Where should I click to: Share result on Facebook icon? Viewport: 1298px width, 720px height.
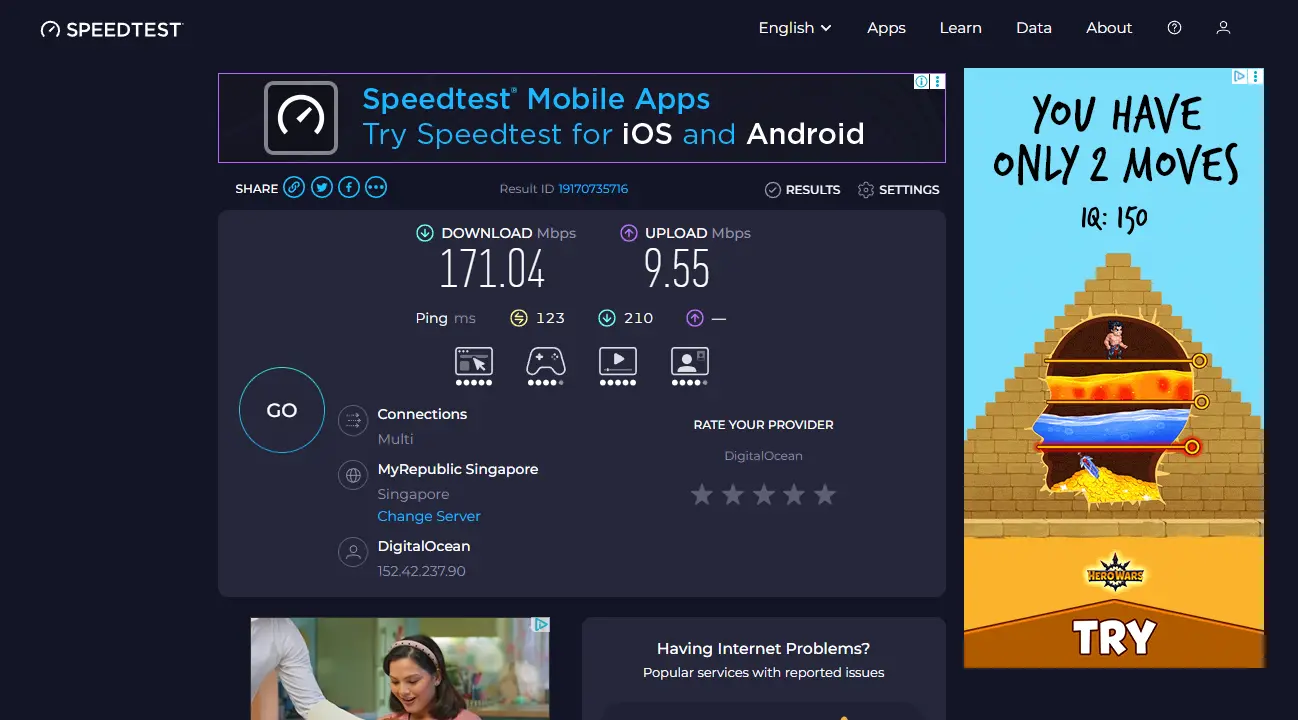[349, 187]
